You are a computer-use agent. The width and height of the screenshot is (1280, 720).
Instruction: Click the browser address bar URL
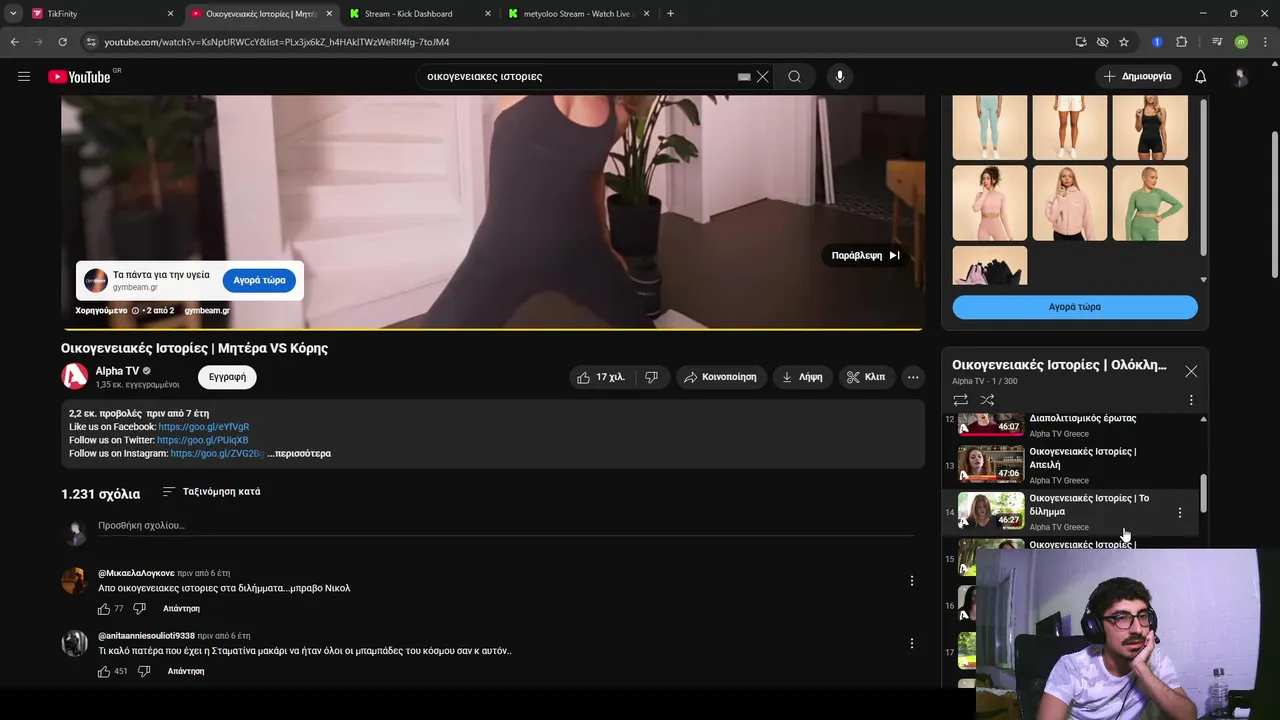277,42
